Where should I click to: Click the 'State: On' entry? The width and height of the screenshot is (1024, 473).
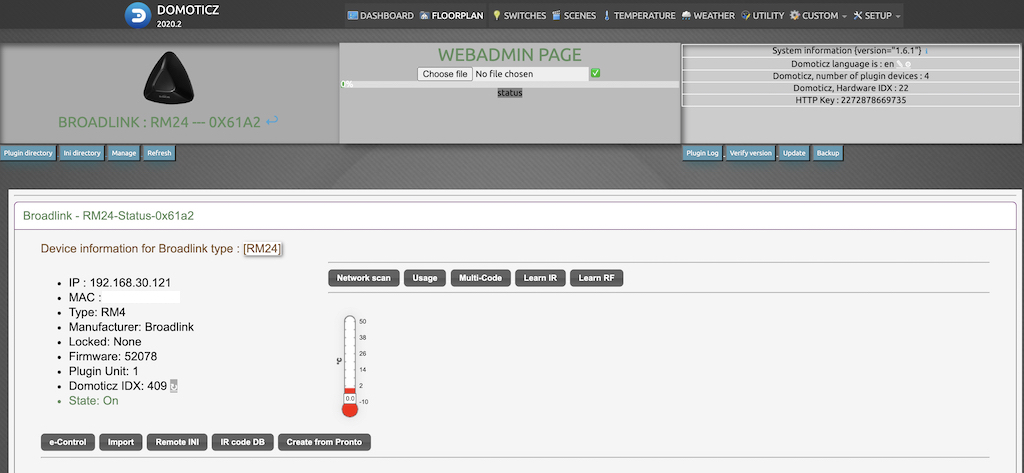pyautogui.click(x=93, y=400)
